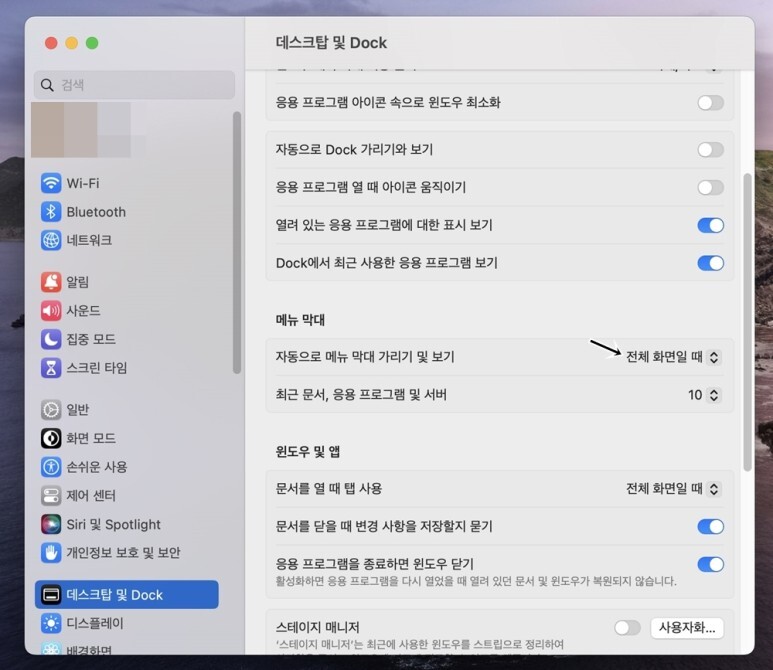The width and height of the screenshot is (773, 670).
Task: Click the 검색 search field
Action: (x=134, y=85)
